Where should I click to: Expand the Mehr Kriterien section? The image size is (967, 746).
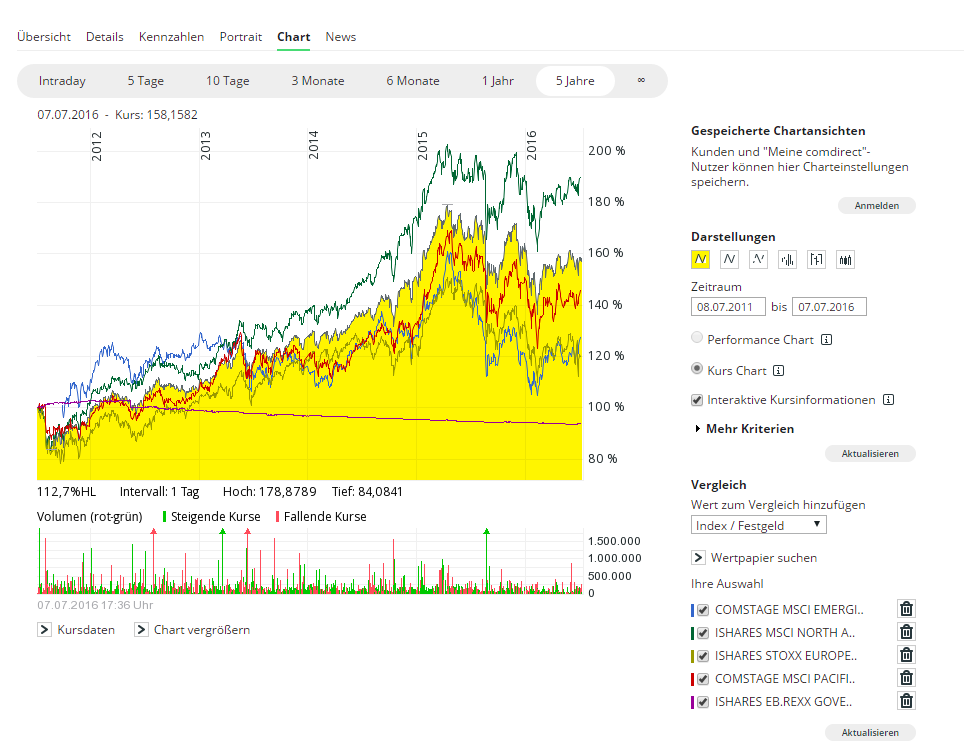pyautogui.click(x=744, y=429)
